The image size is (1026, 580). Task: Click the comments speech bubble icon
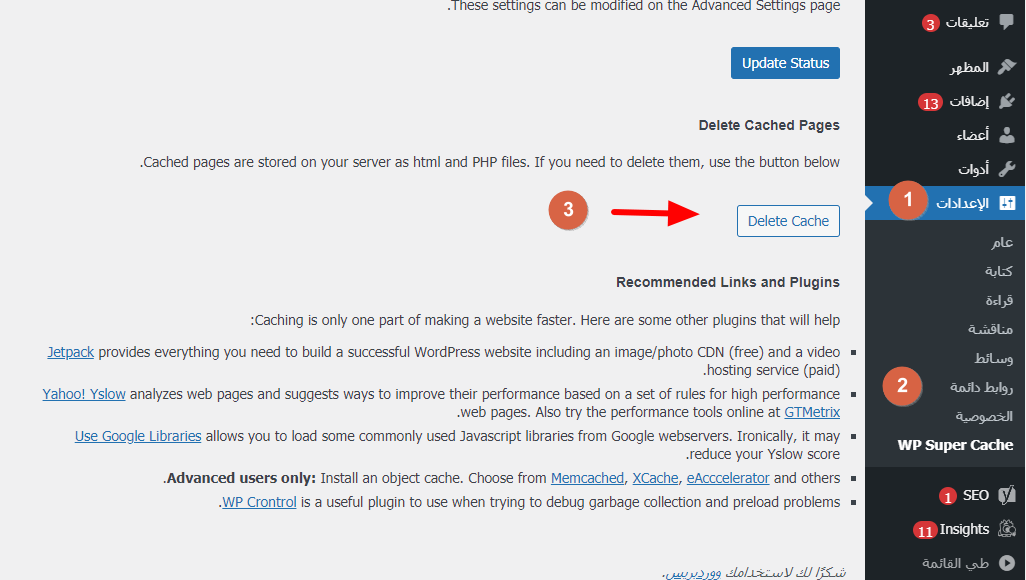pyautogui.click(x=1006, y=22)
